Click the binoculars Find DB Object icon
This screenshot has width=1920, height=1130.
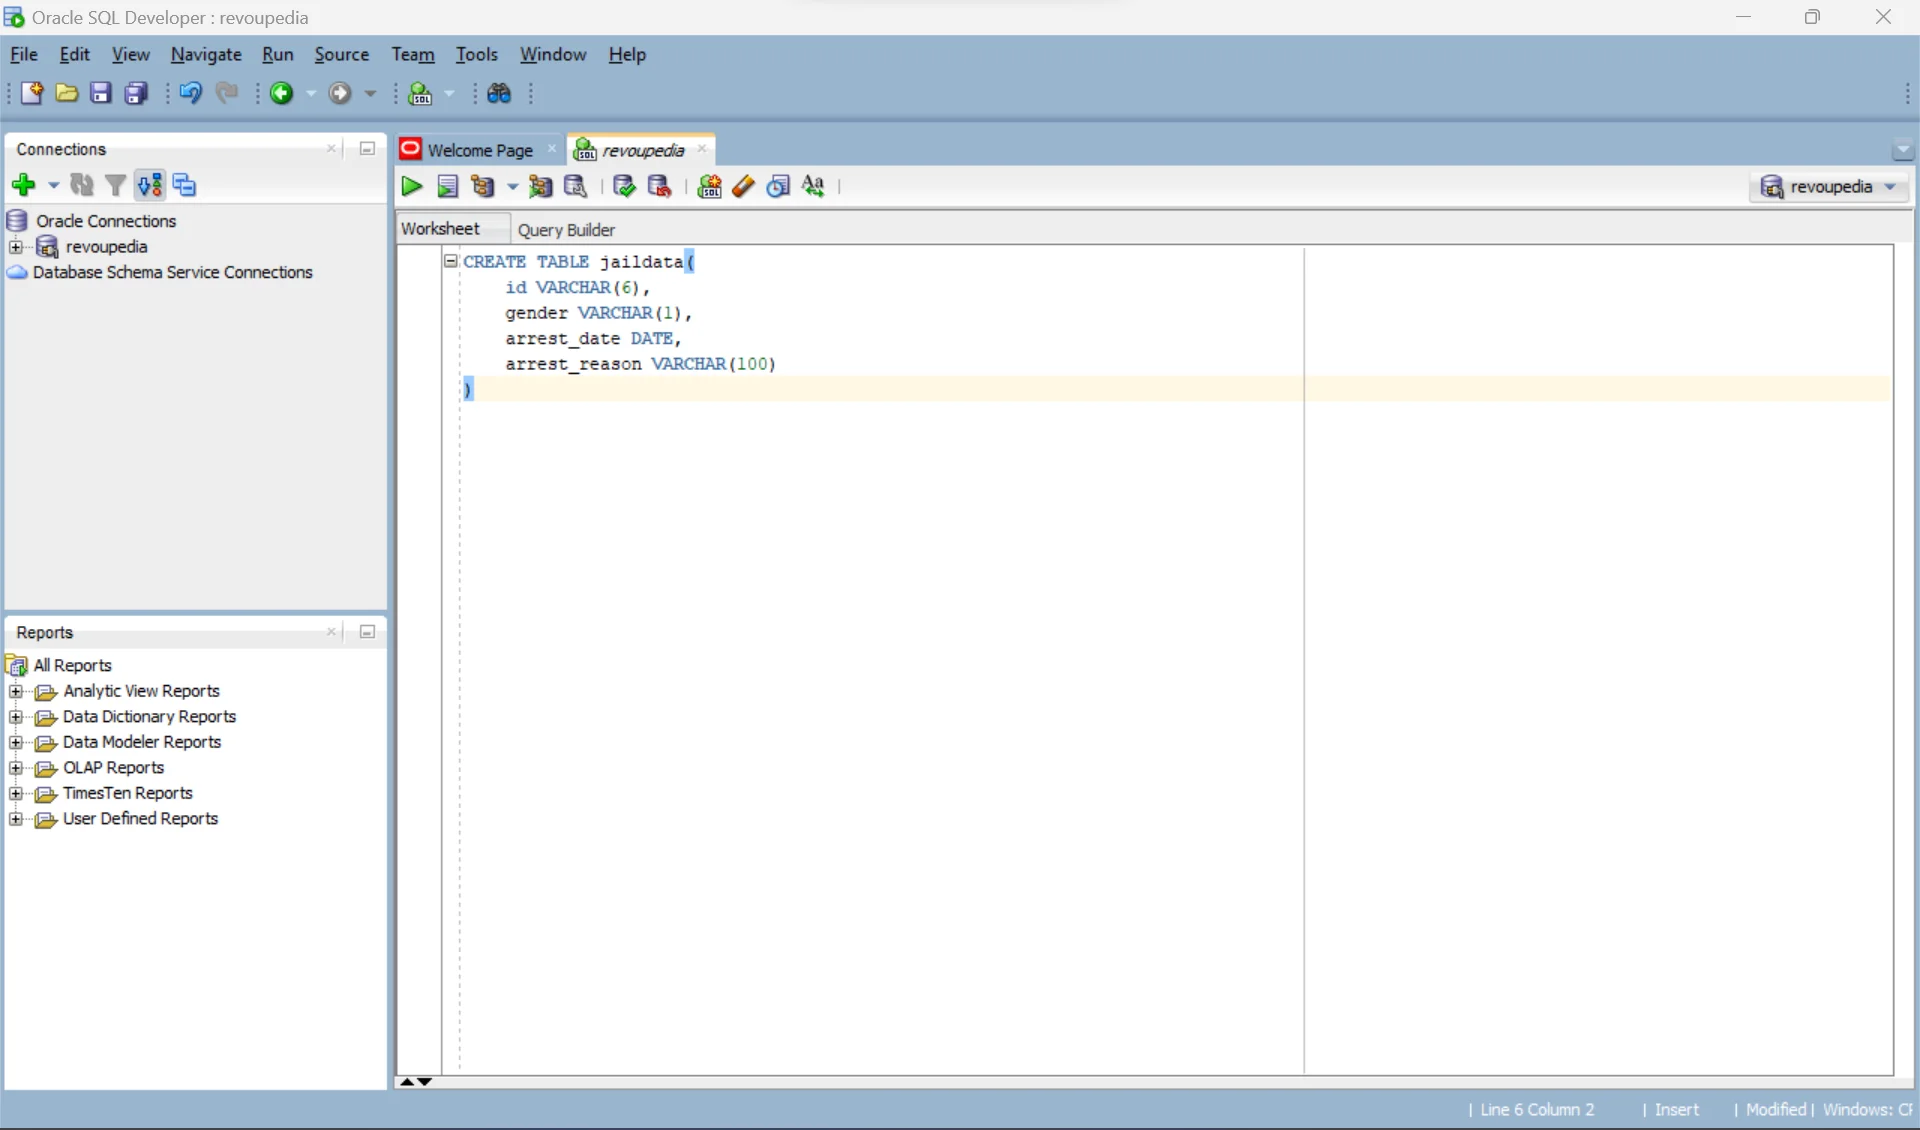click(499, 93)
